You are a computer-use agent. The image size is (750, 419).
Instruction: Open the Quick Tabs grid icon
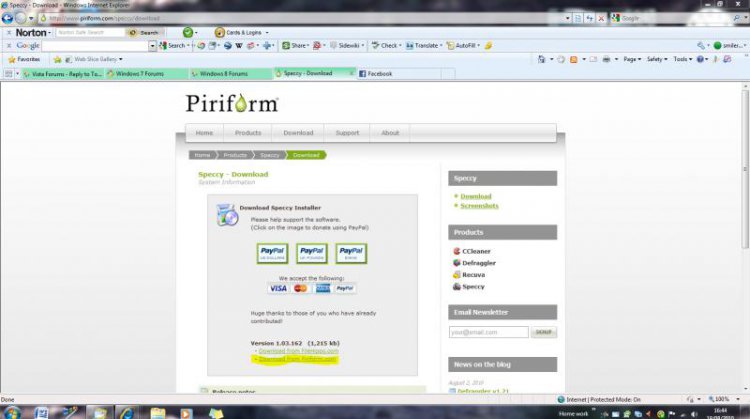tap(8, 74)
